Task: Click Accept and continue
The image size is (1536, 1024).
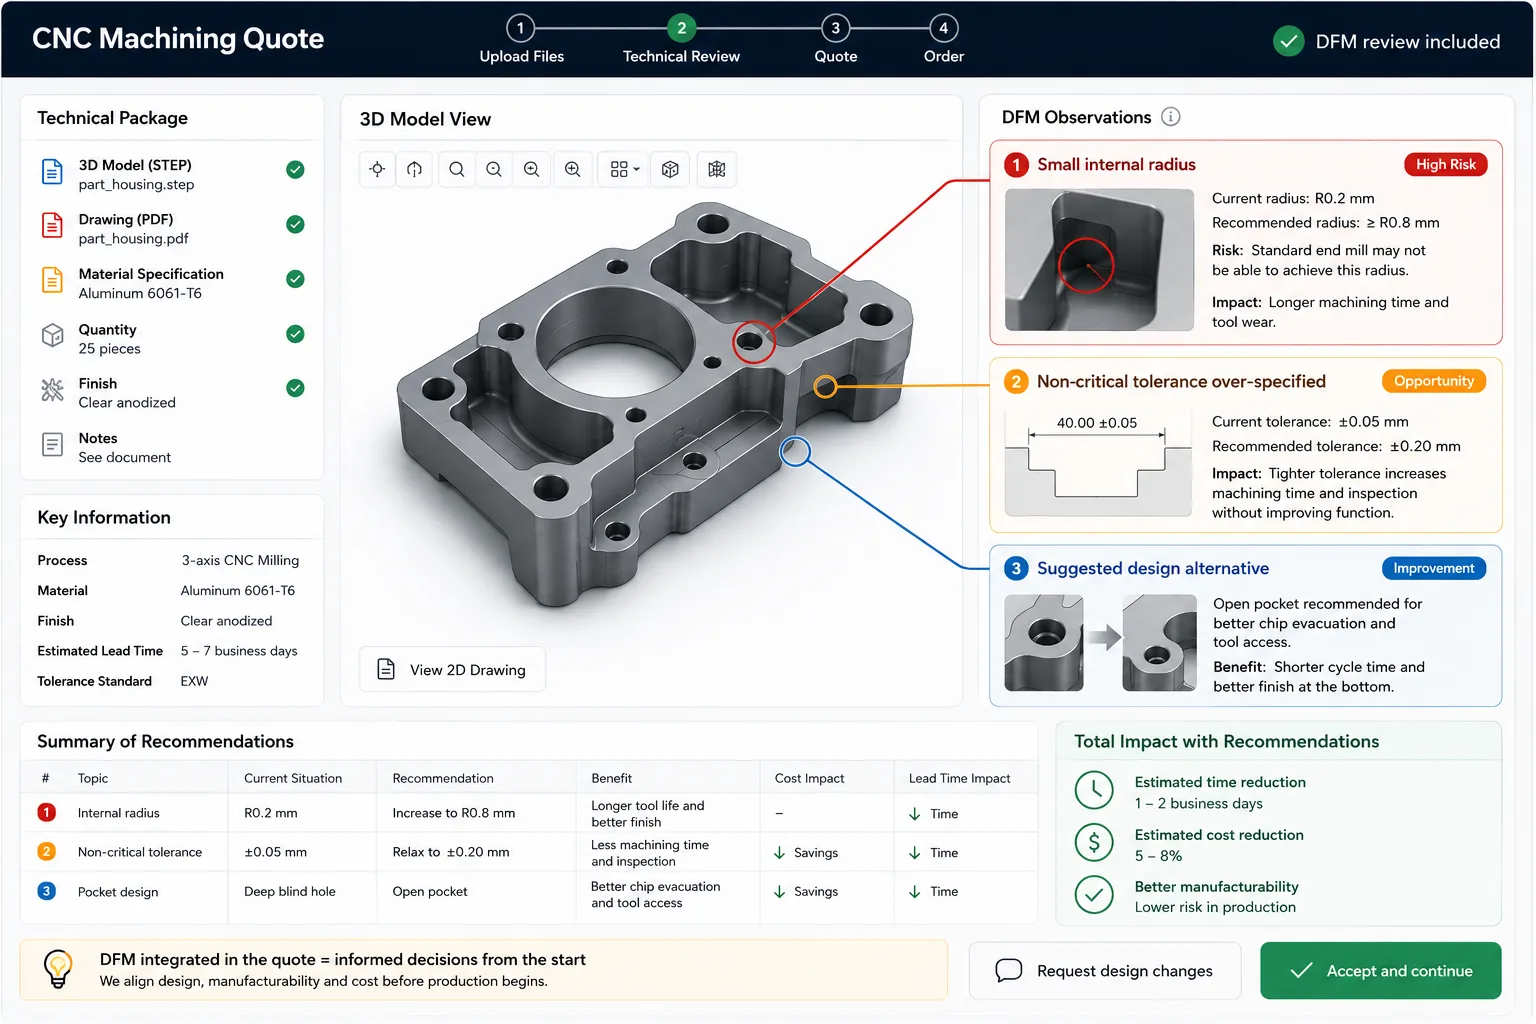Action: pyautogui.click(x=1381, y=970)
